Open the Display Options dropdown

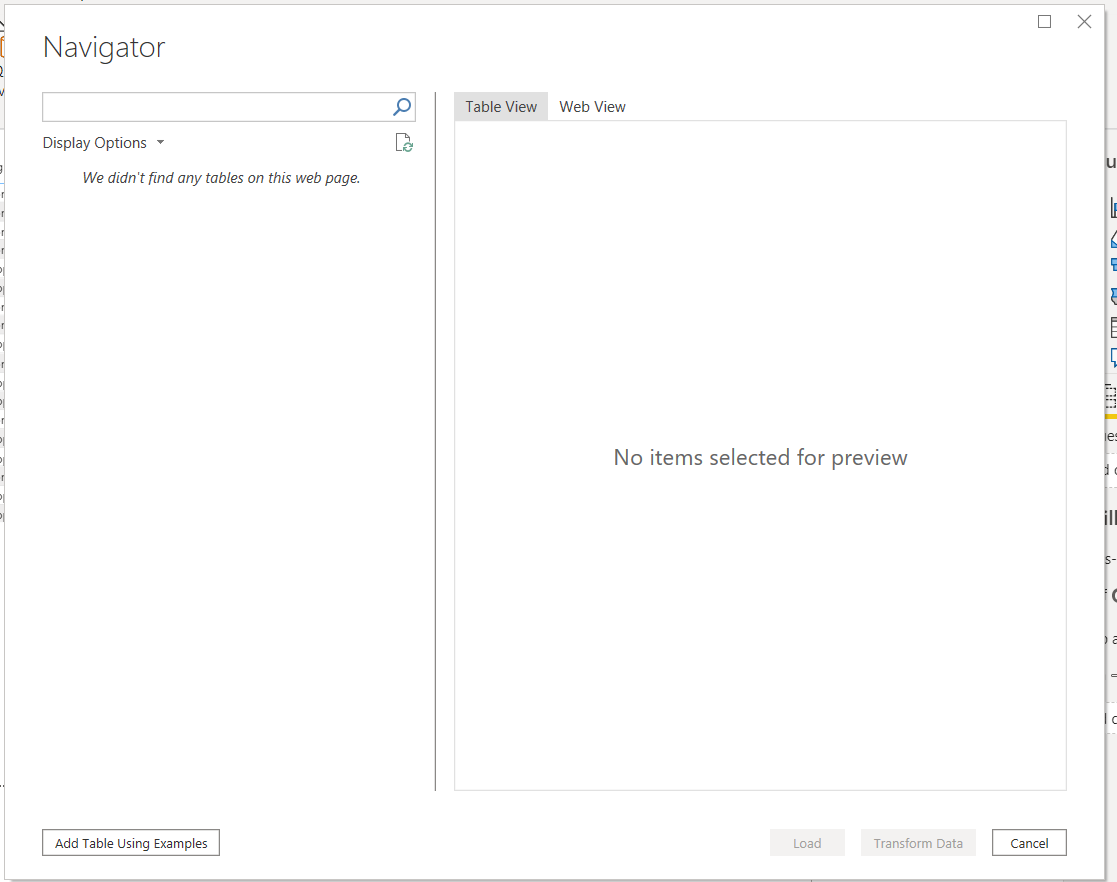tap(104, 142)
